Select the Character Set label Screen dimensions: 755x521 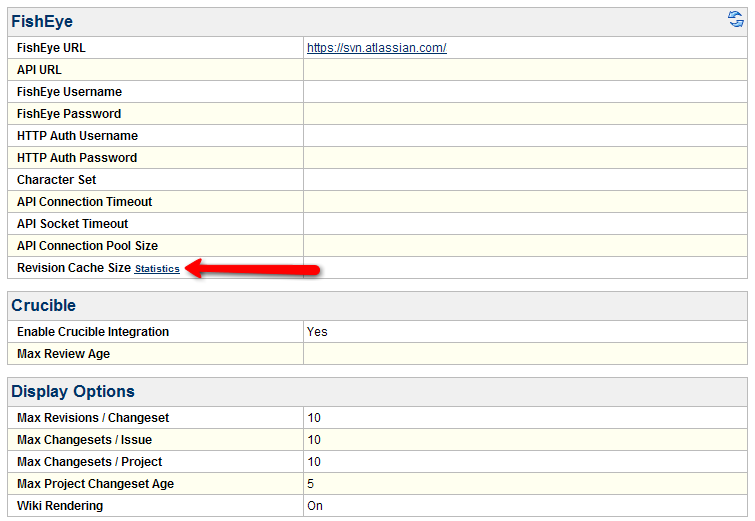tap(56, 180)
